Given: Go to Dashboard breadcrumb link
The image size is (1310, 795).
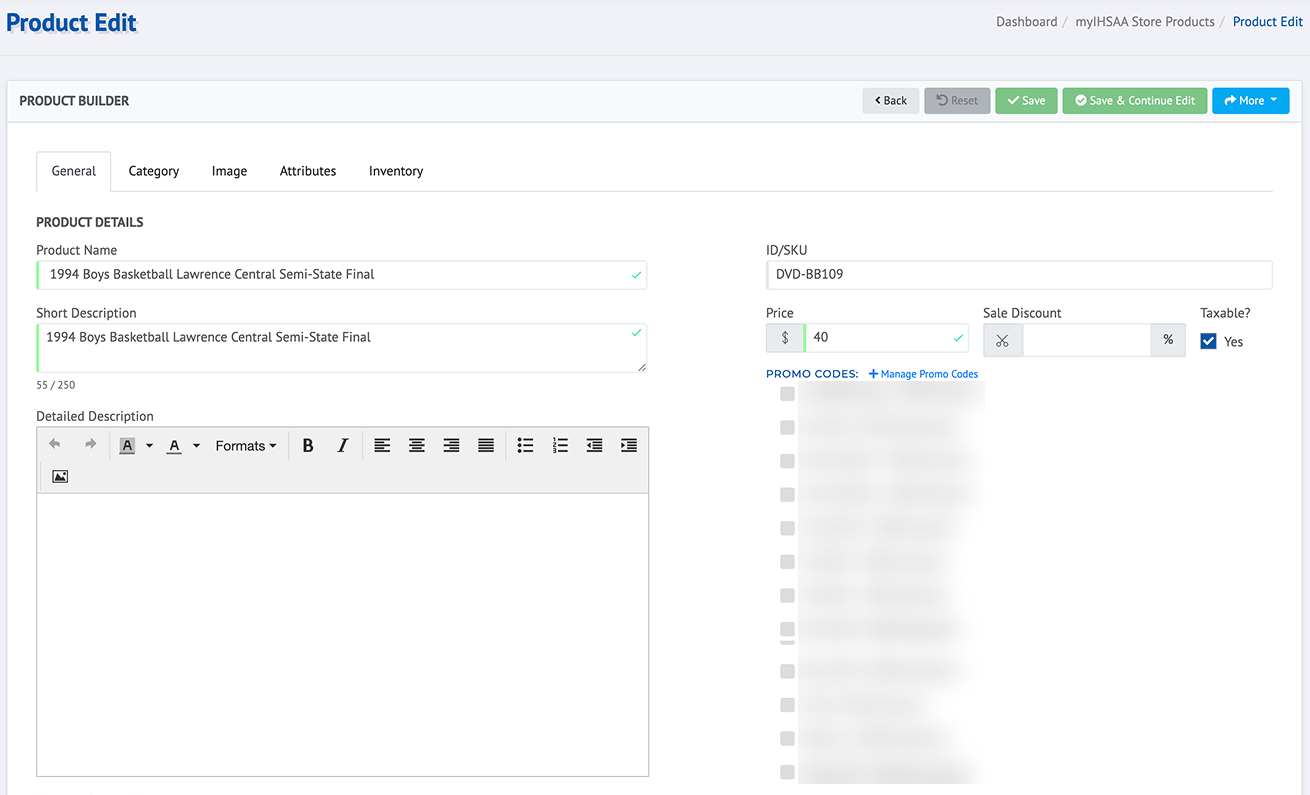Looking at the screenshot, I should click(x=1026, y=21).
